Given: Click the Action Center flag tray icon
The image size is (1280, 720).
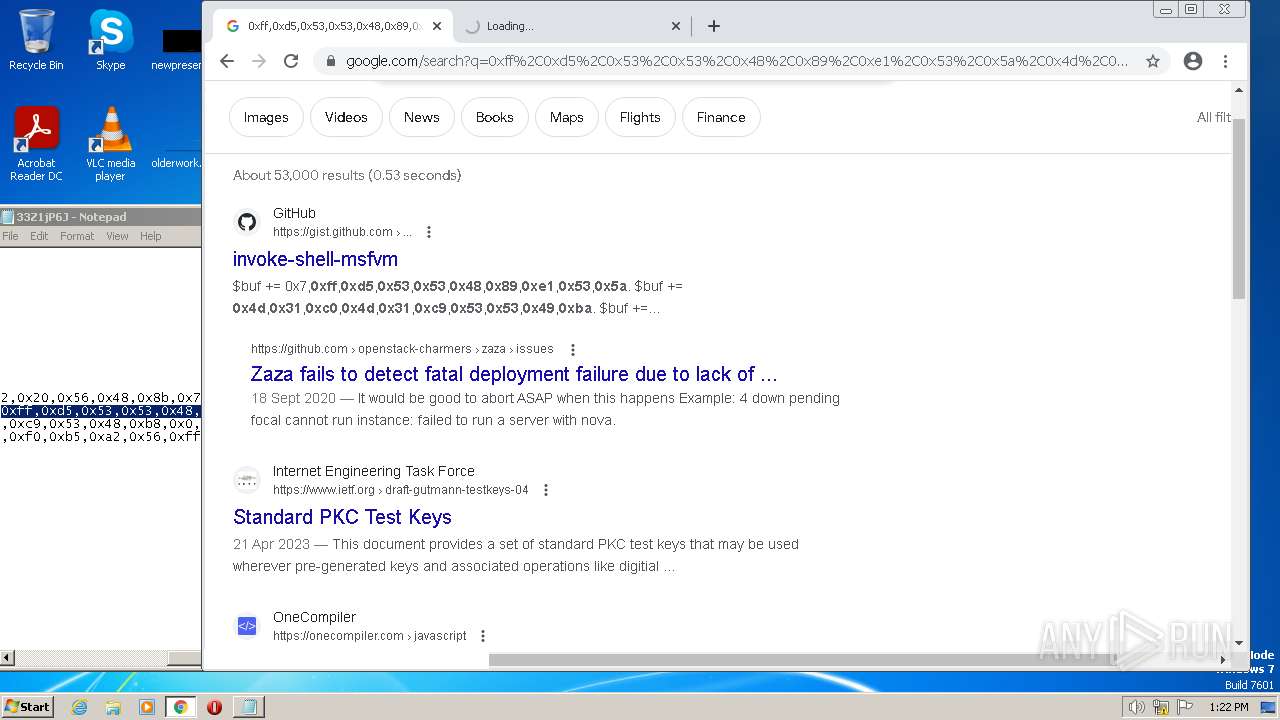Looking at the screenshot, I should (x=1184, y=707).
